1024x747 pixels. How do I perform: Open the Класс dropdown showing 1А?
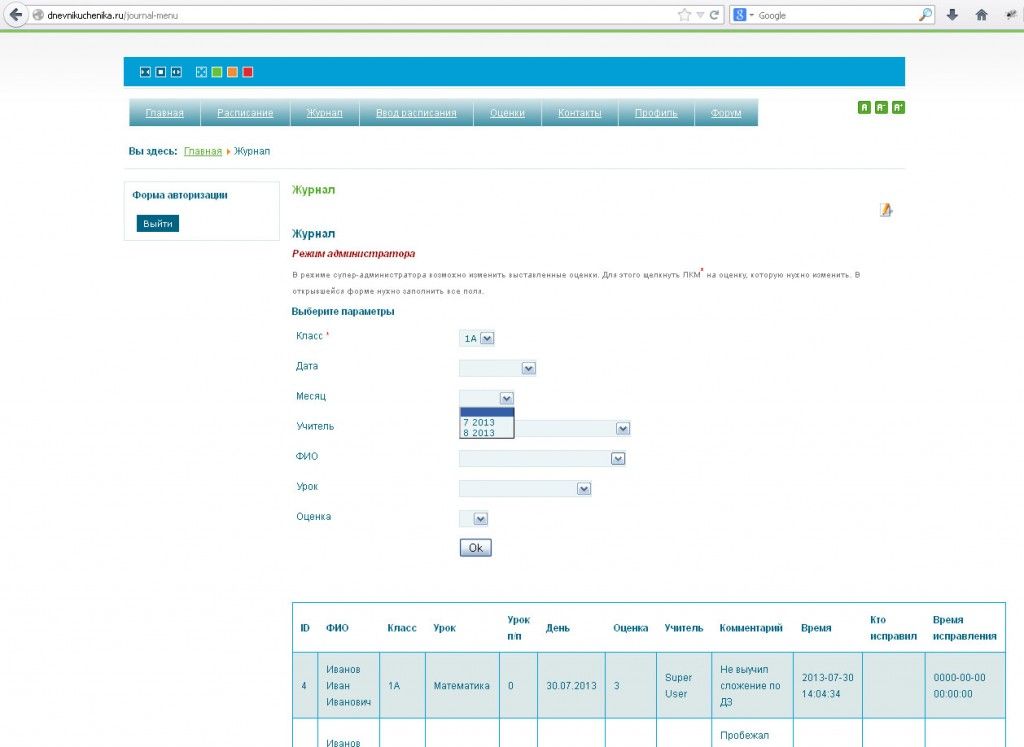pyautogui.click(x=477, y=338)
